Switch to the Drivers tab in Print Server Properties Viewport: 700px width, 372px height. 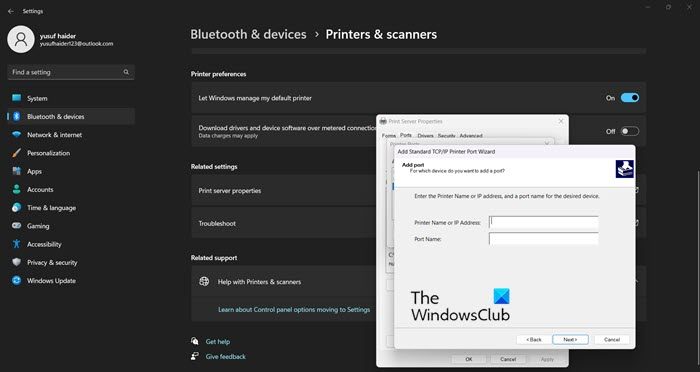[425, 136]
